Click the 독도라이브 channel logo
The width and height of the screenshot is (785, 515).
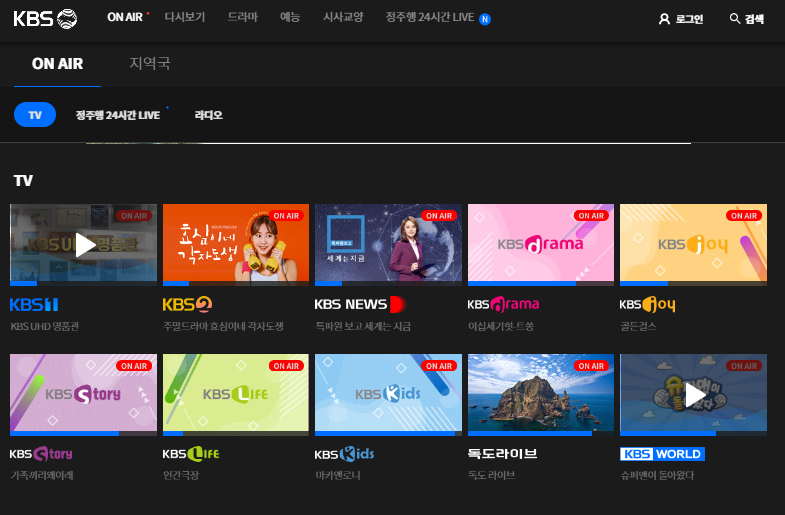coord(502,453)
